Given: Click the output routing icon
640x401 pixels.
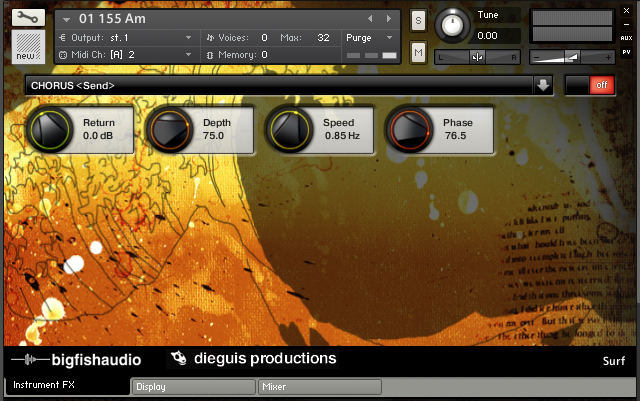Looking at the screenshot, I should pyautogui.click(x=62, y=38).
